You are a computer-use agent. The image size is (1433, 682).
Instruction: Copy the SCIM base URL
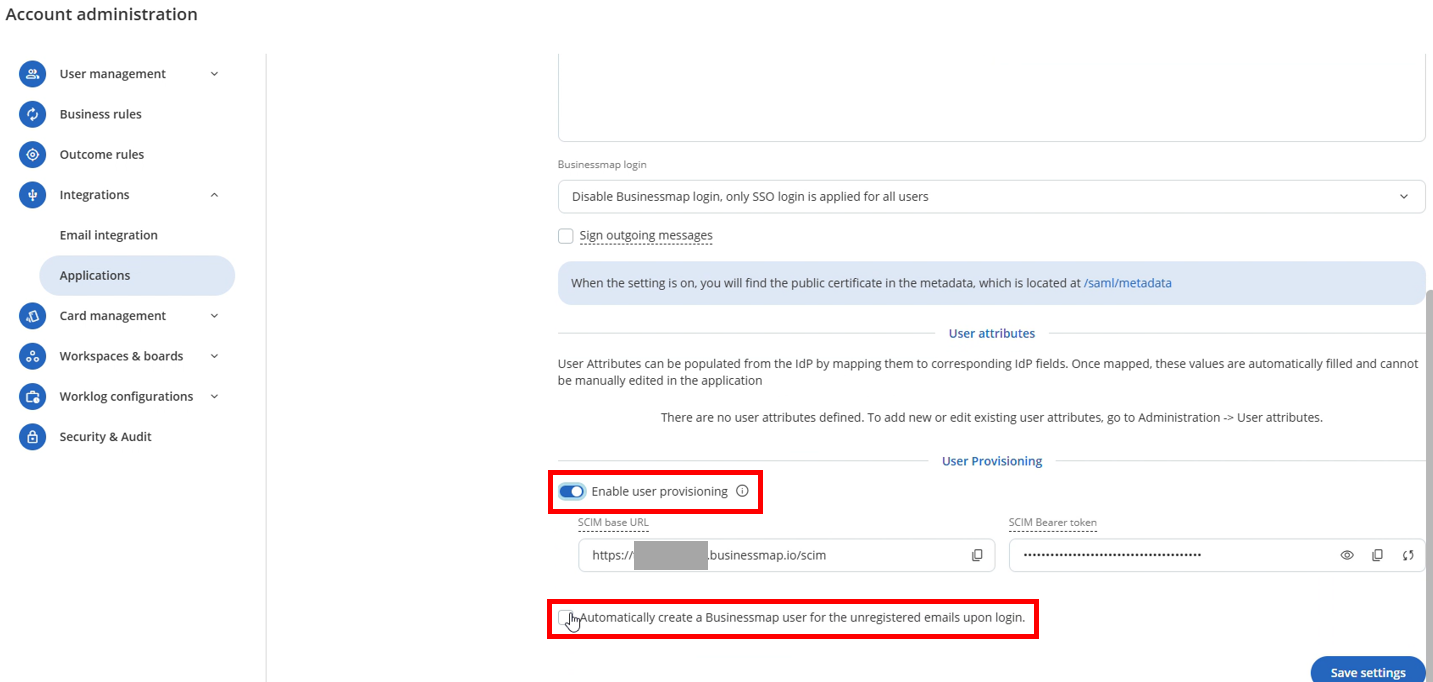977,555
